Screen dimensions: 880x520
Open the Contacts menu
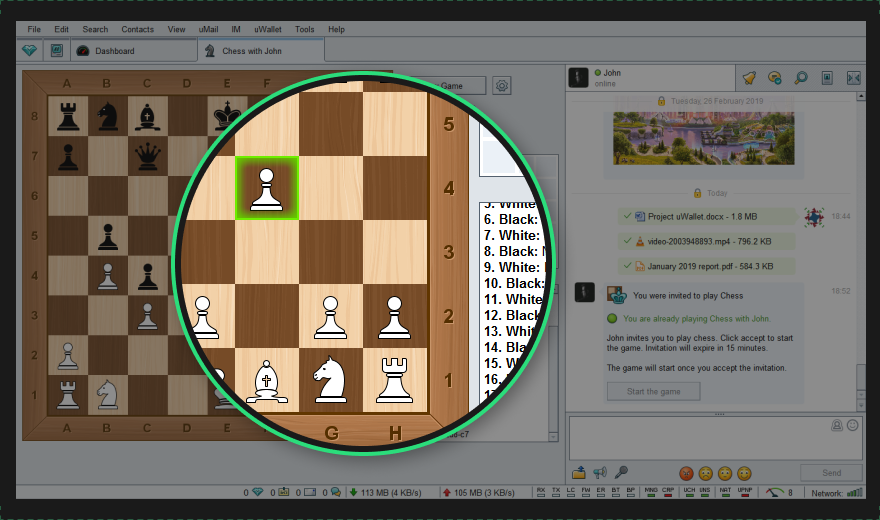coord(138,29)
